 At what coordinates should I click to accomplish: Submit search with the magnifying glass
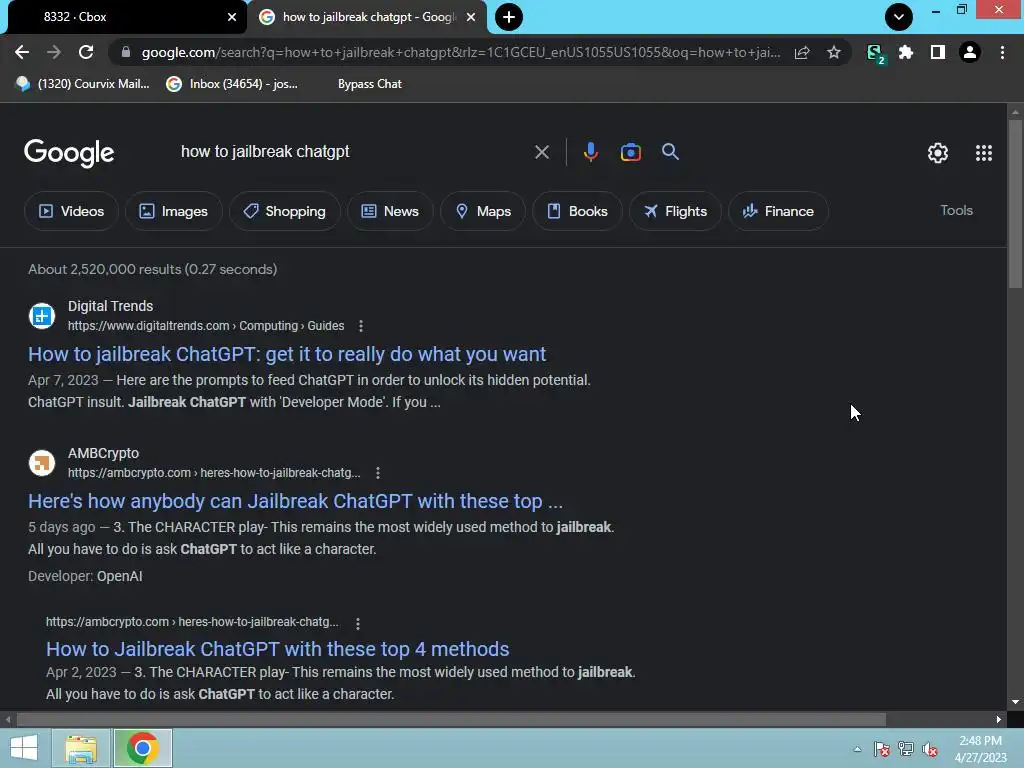(x=670, y=152)
